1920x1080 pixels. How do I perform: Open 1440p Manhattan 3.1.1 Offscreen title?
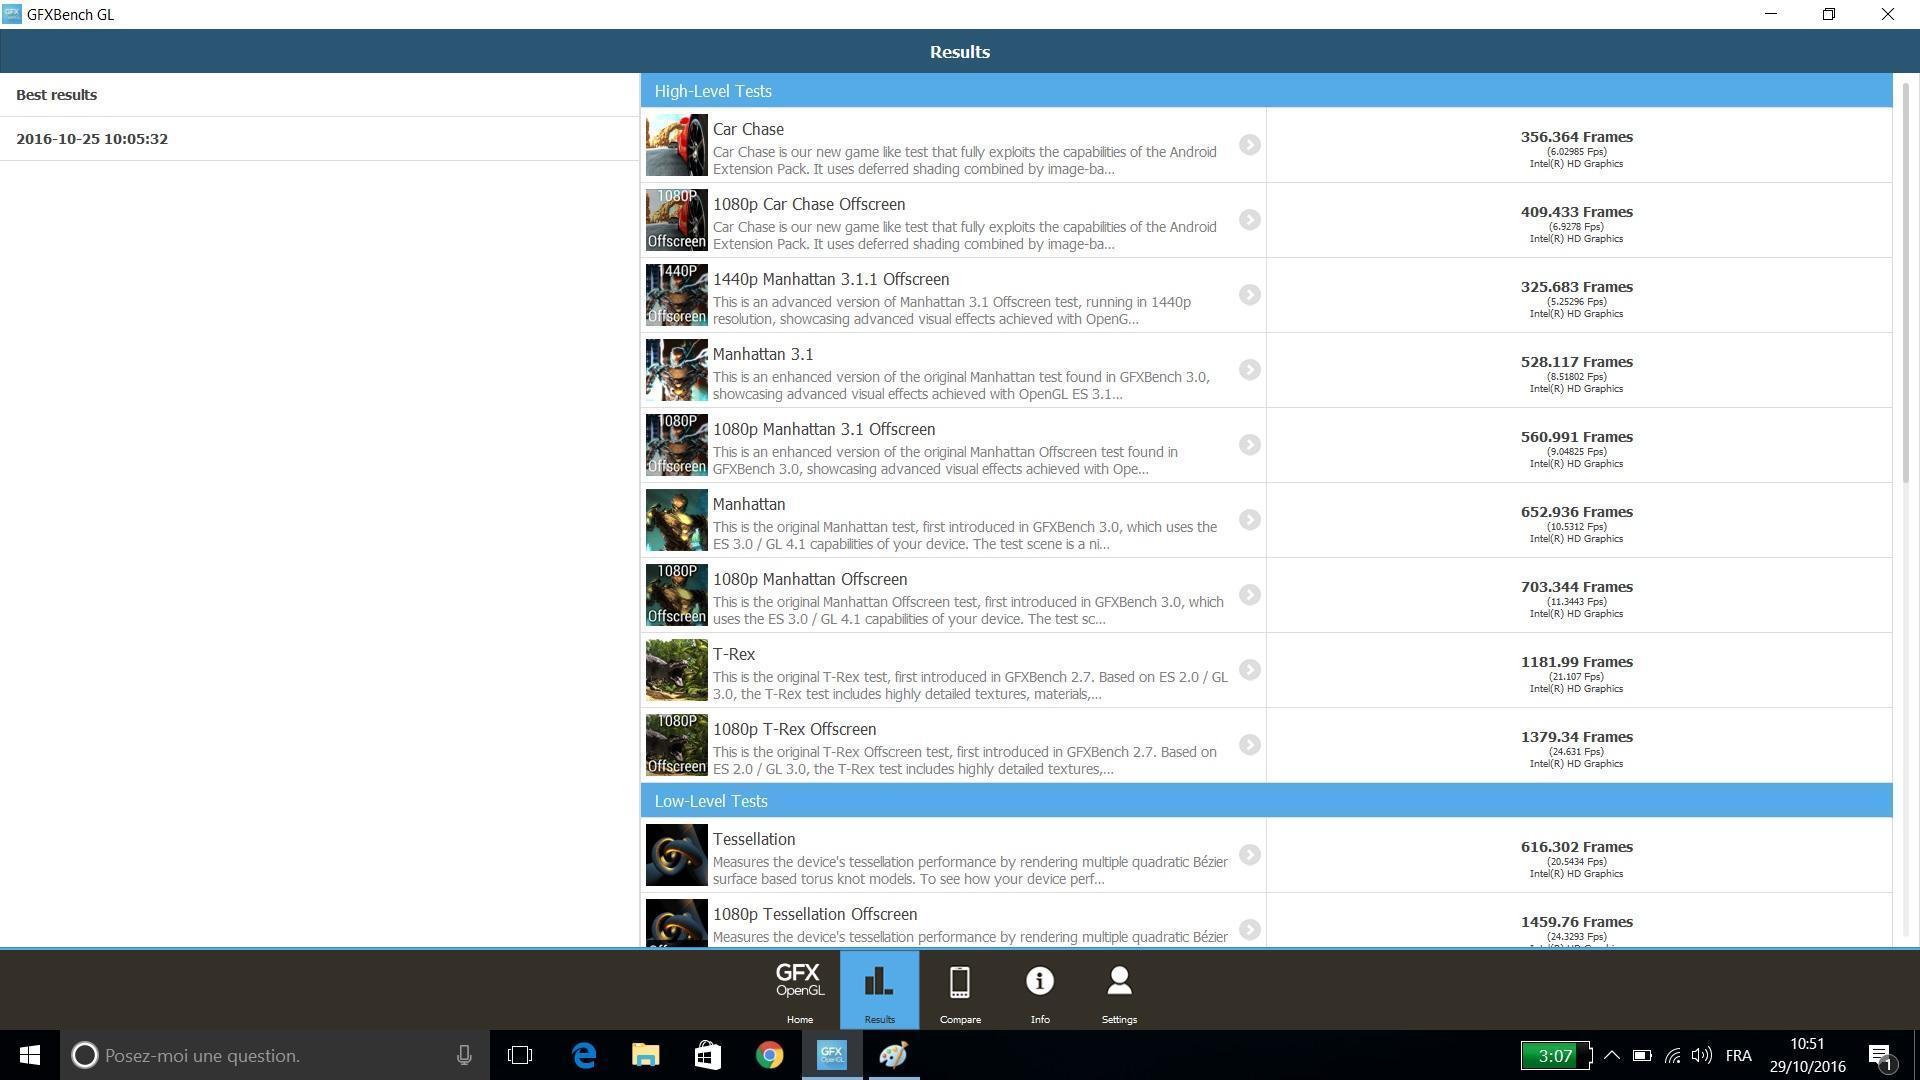(x=830, y=280)
